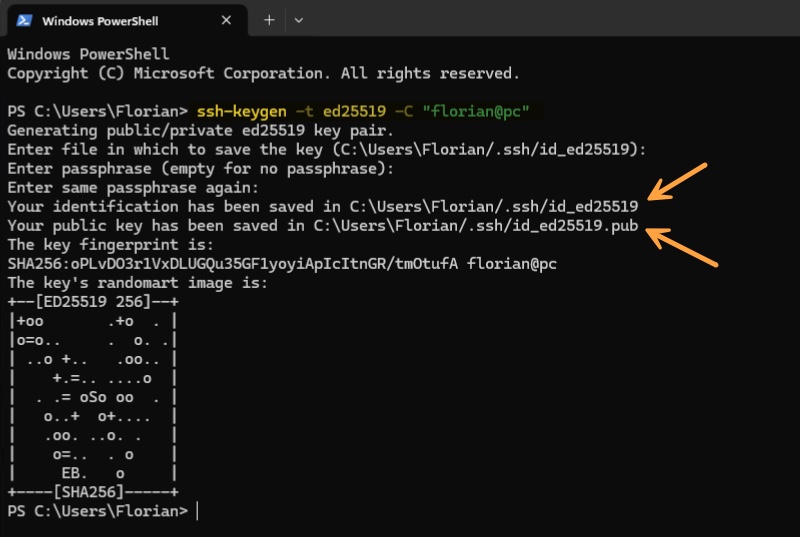Click the SHA256 fingerprint string
The width and height of the screenshot is (800, 537).
(x=233, y=264)
